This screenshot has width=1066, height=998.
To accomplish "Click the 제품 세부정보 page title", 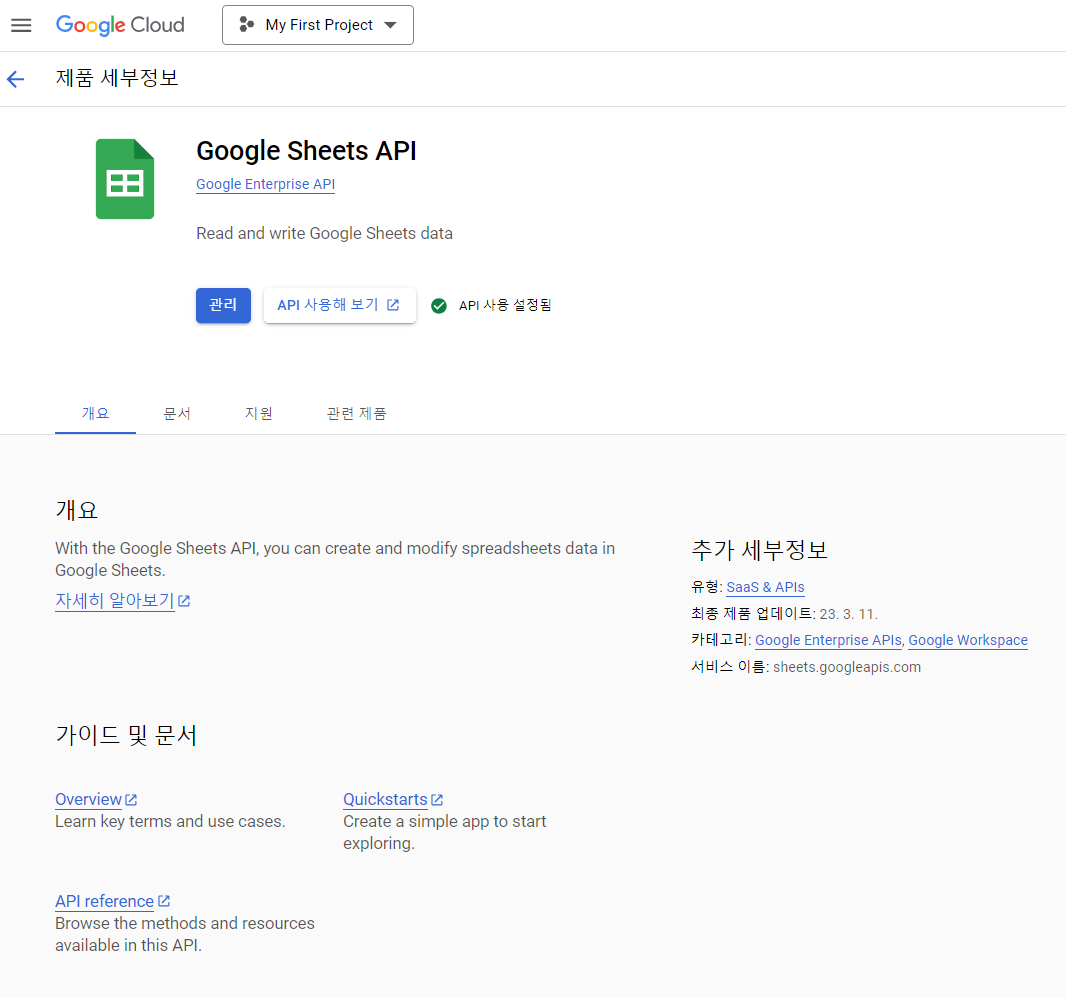I will 117,78.
